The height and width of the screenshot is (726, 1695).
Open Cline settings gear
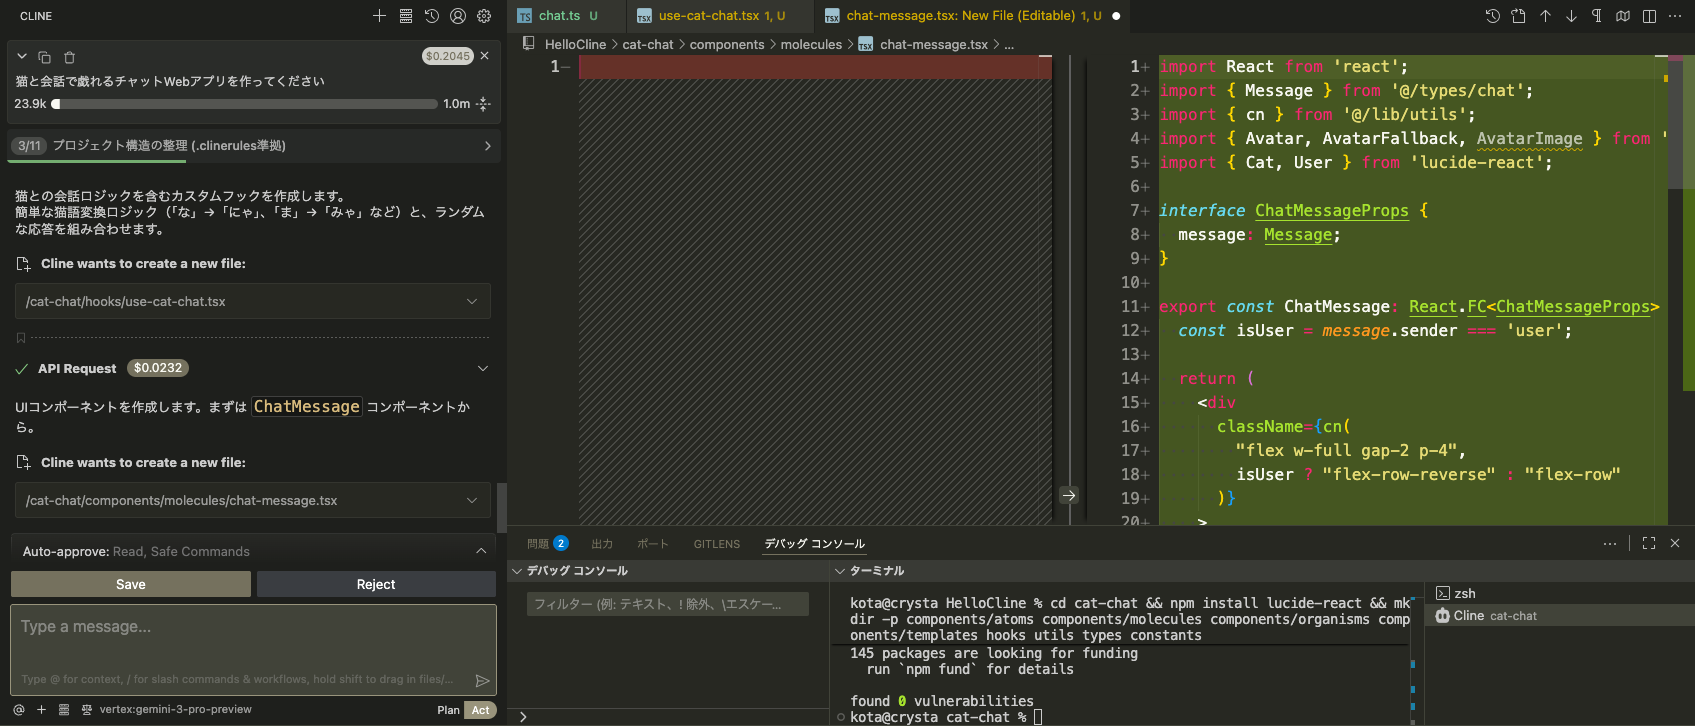click(x=484, y=16)
